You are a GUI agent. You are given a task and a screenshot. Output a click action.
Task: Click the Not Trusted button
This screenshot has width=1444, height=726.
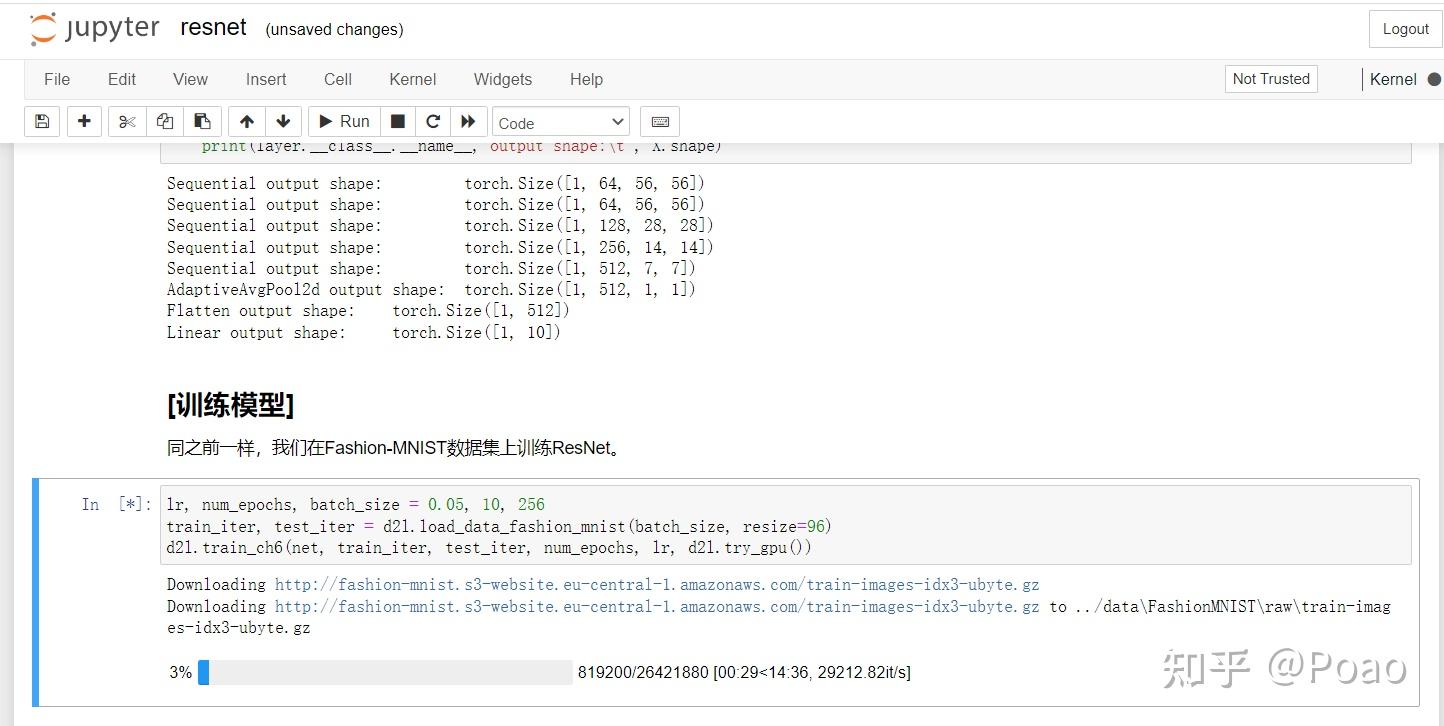(1270, 78)
